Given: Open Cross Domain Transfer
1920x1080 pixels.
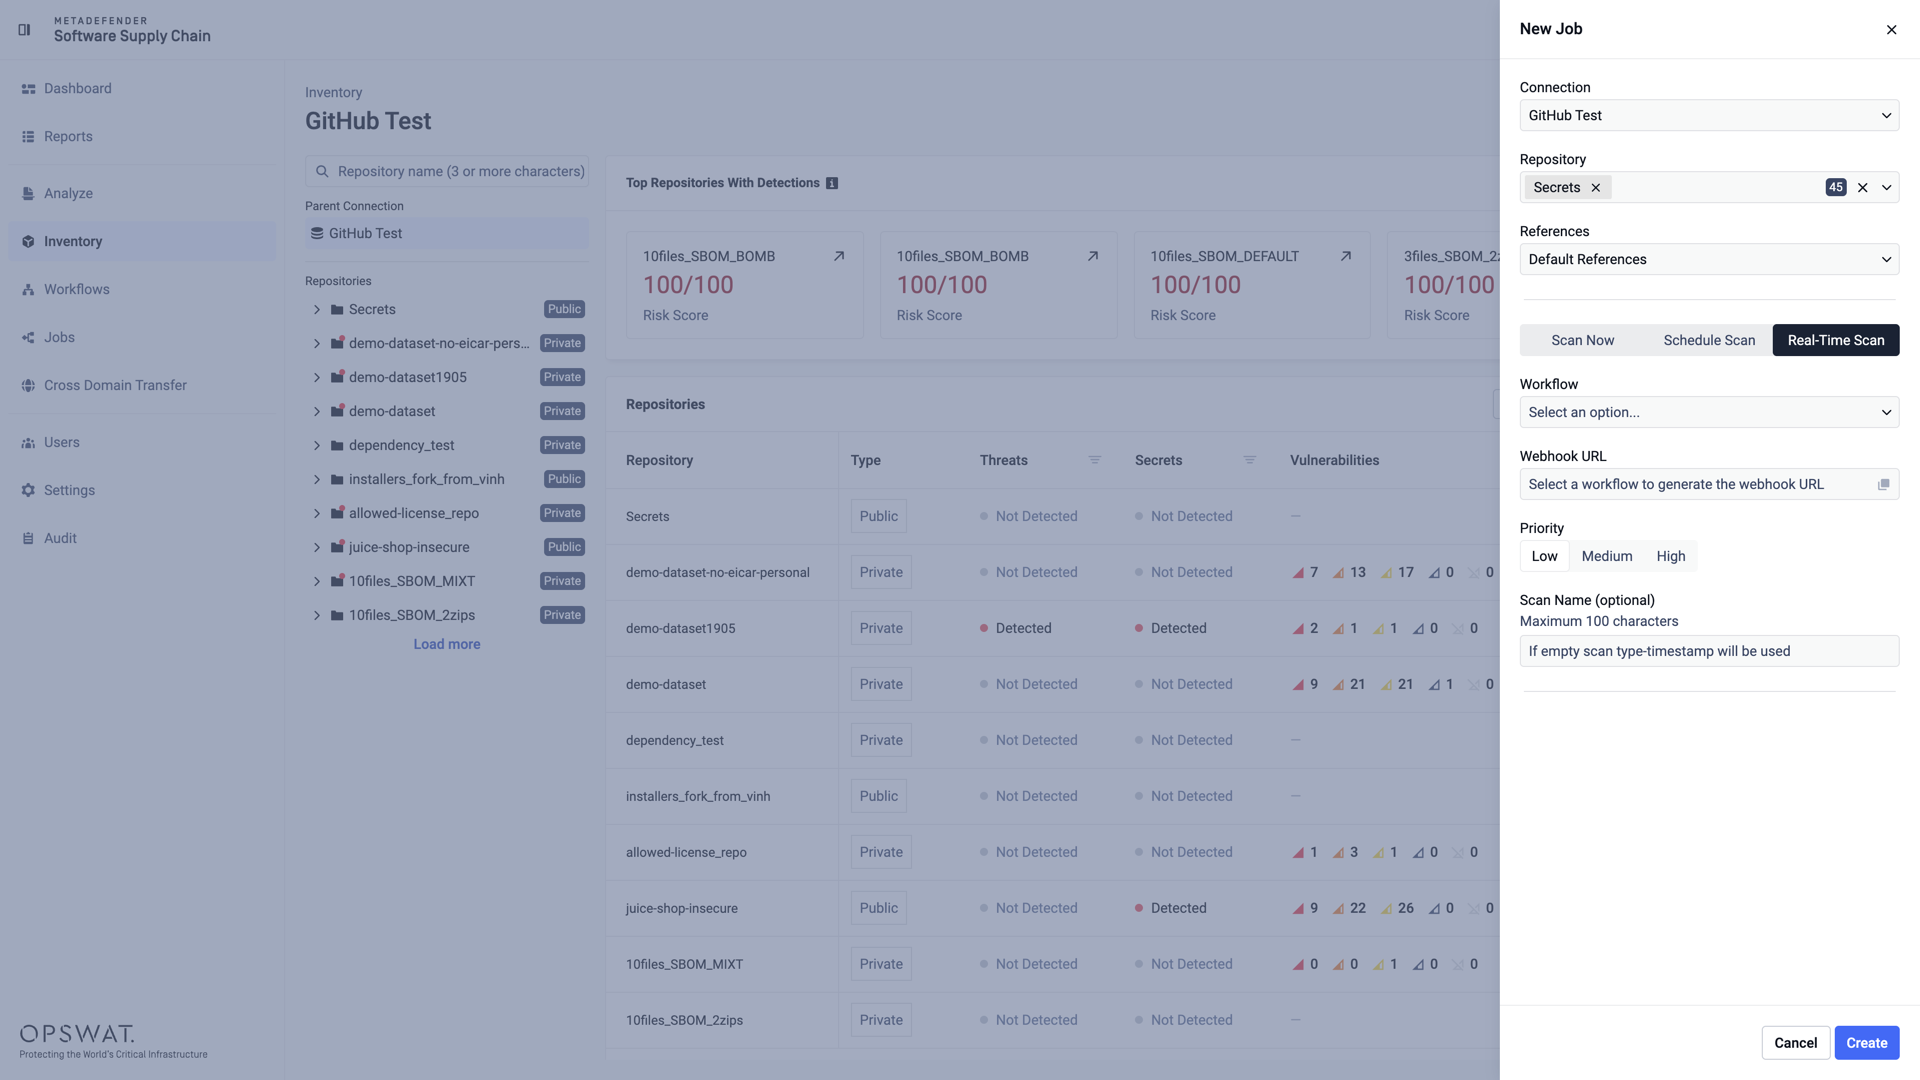Looking at the screenshot, I should coord(141,385).
